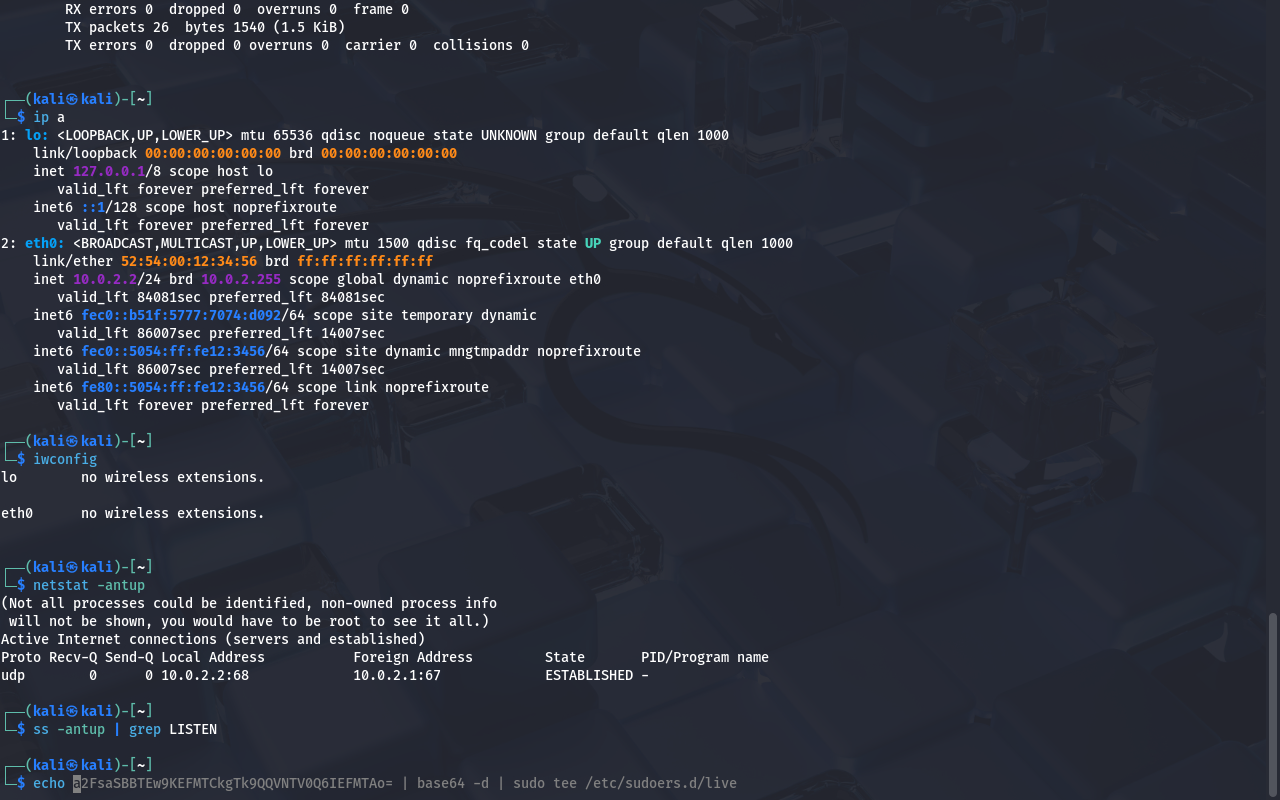Click the loopback address 127.0.0.1
The image size is (1280, 800).
point(108,171)
